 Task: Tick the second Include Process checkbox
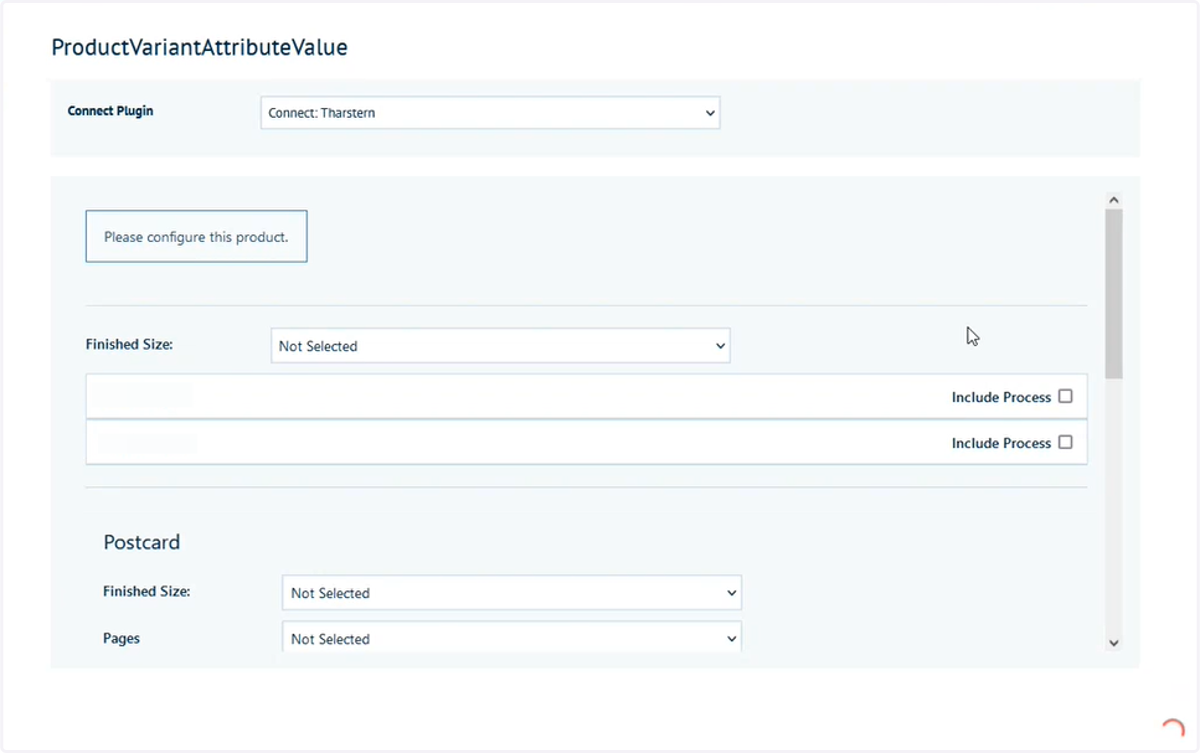coord(1065,442)
